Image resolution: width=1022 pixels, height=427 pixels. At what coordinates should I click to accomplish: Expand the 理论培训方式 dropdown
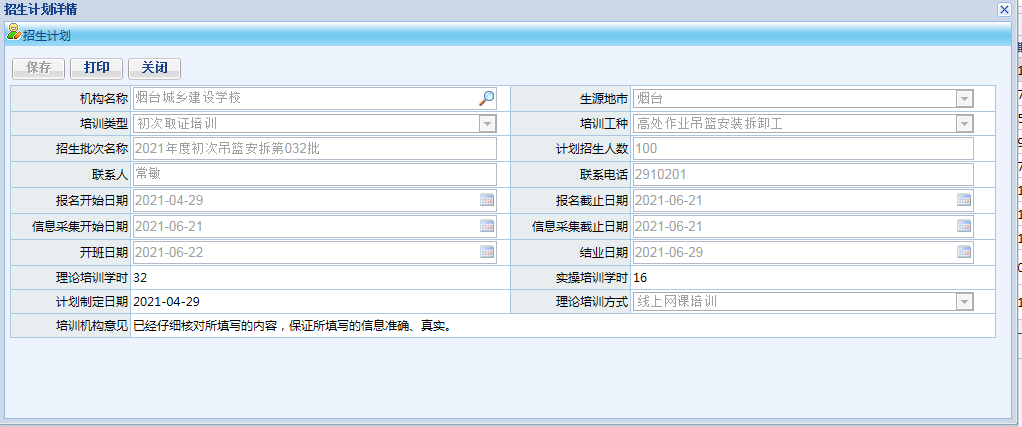964,301
